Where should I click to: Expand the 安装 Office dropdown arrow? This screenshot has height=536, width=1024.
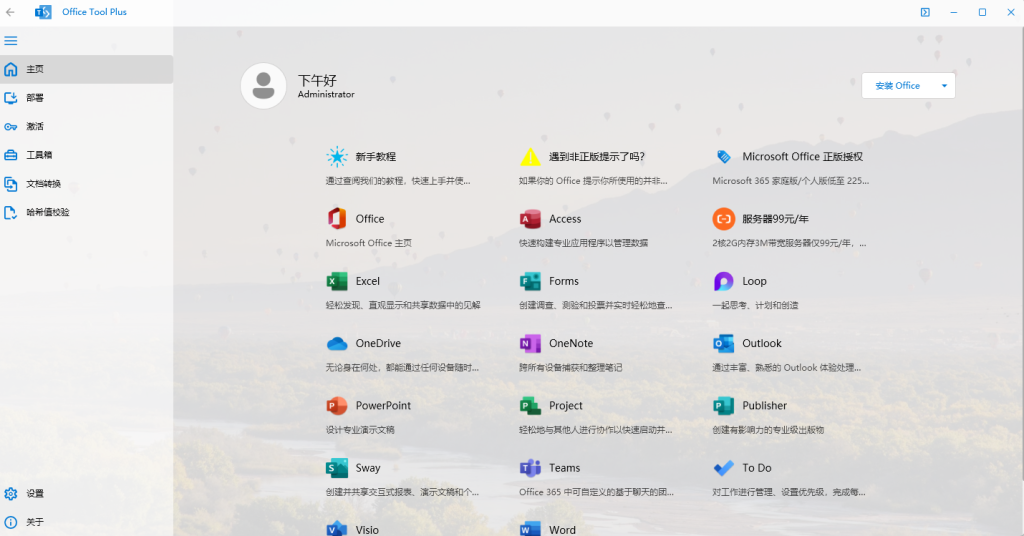(x=944, y=86)
